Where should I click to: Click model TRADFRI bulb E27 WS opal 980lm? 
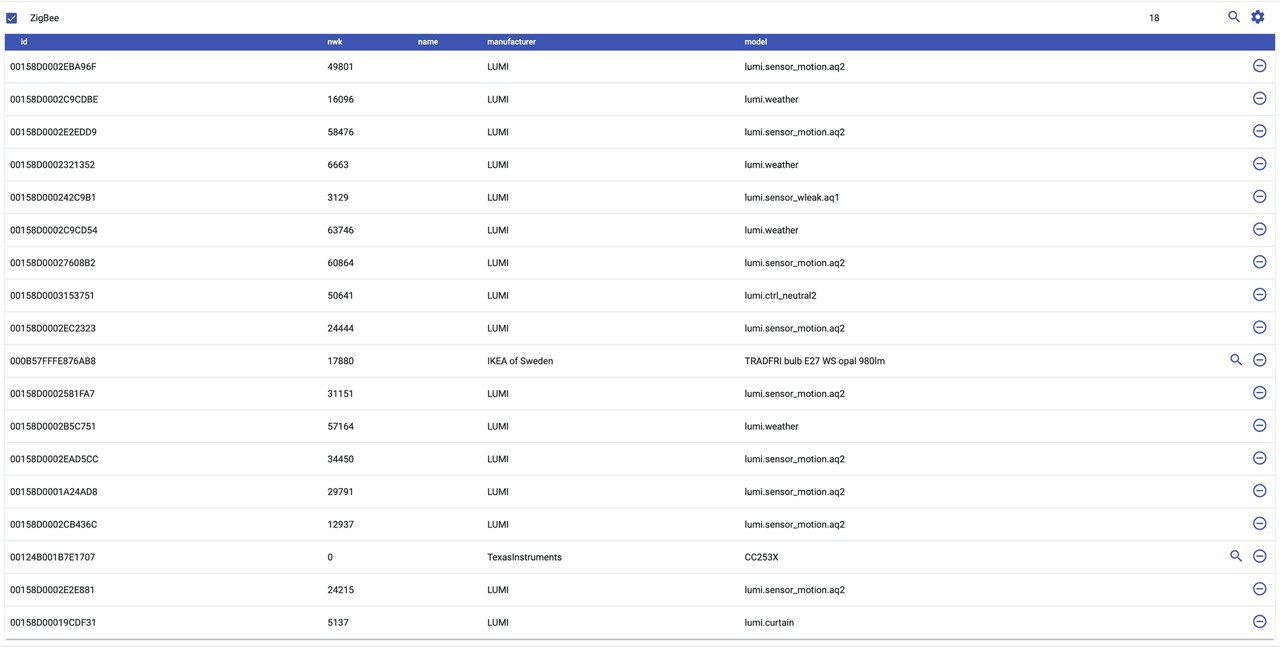(x=814, y=361)
